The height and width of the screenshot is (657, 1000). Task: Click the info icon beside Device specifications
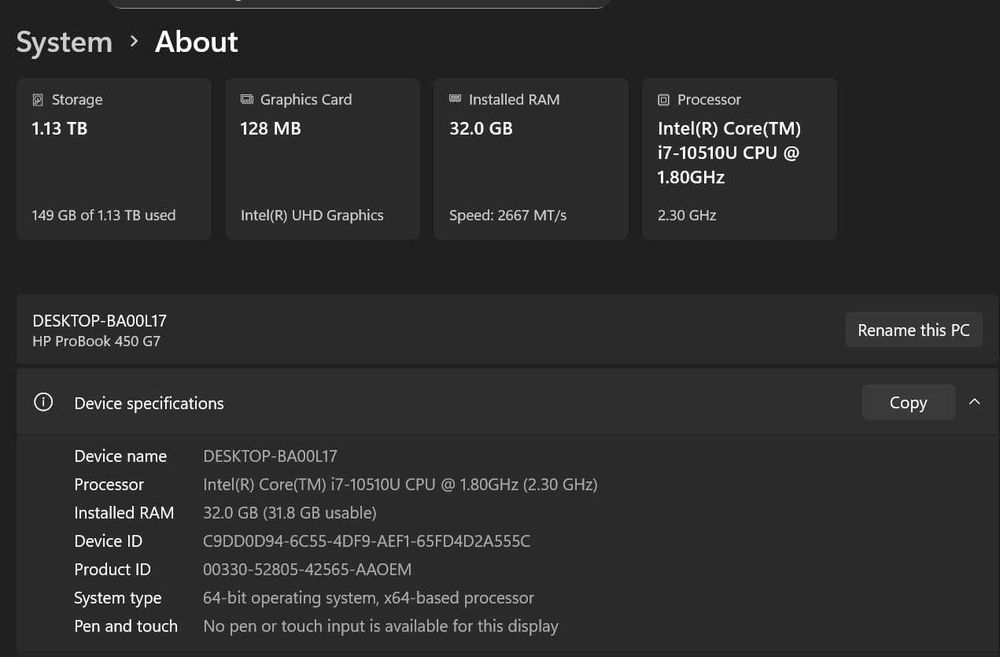coord(43,403)
